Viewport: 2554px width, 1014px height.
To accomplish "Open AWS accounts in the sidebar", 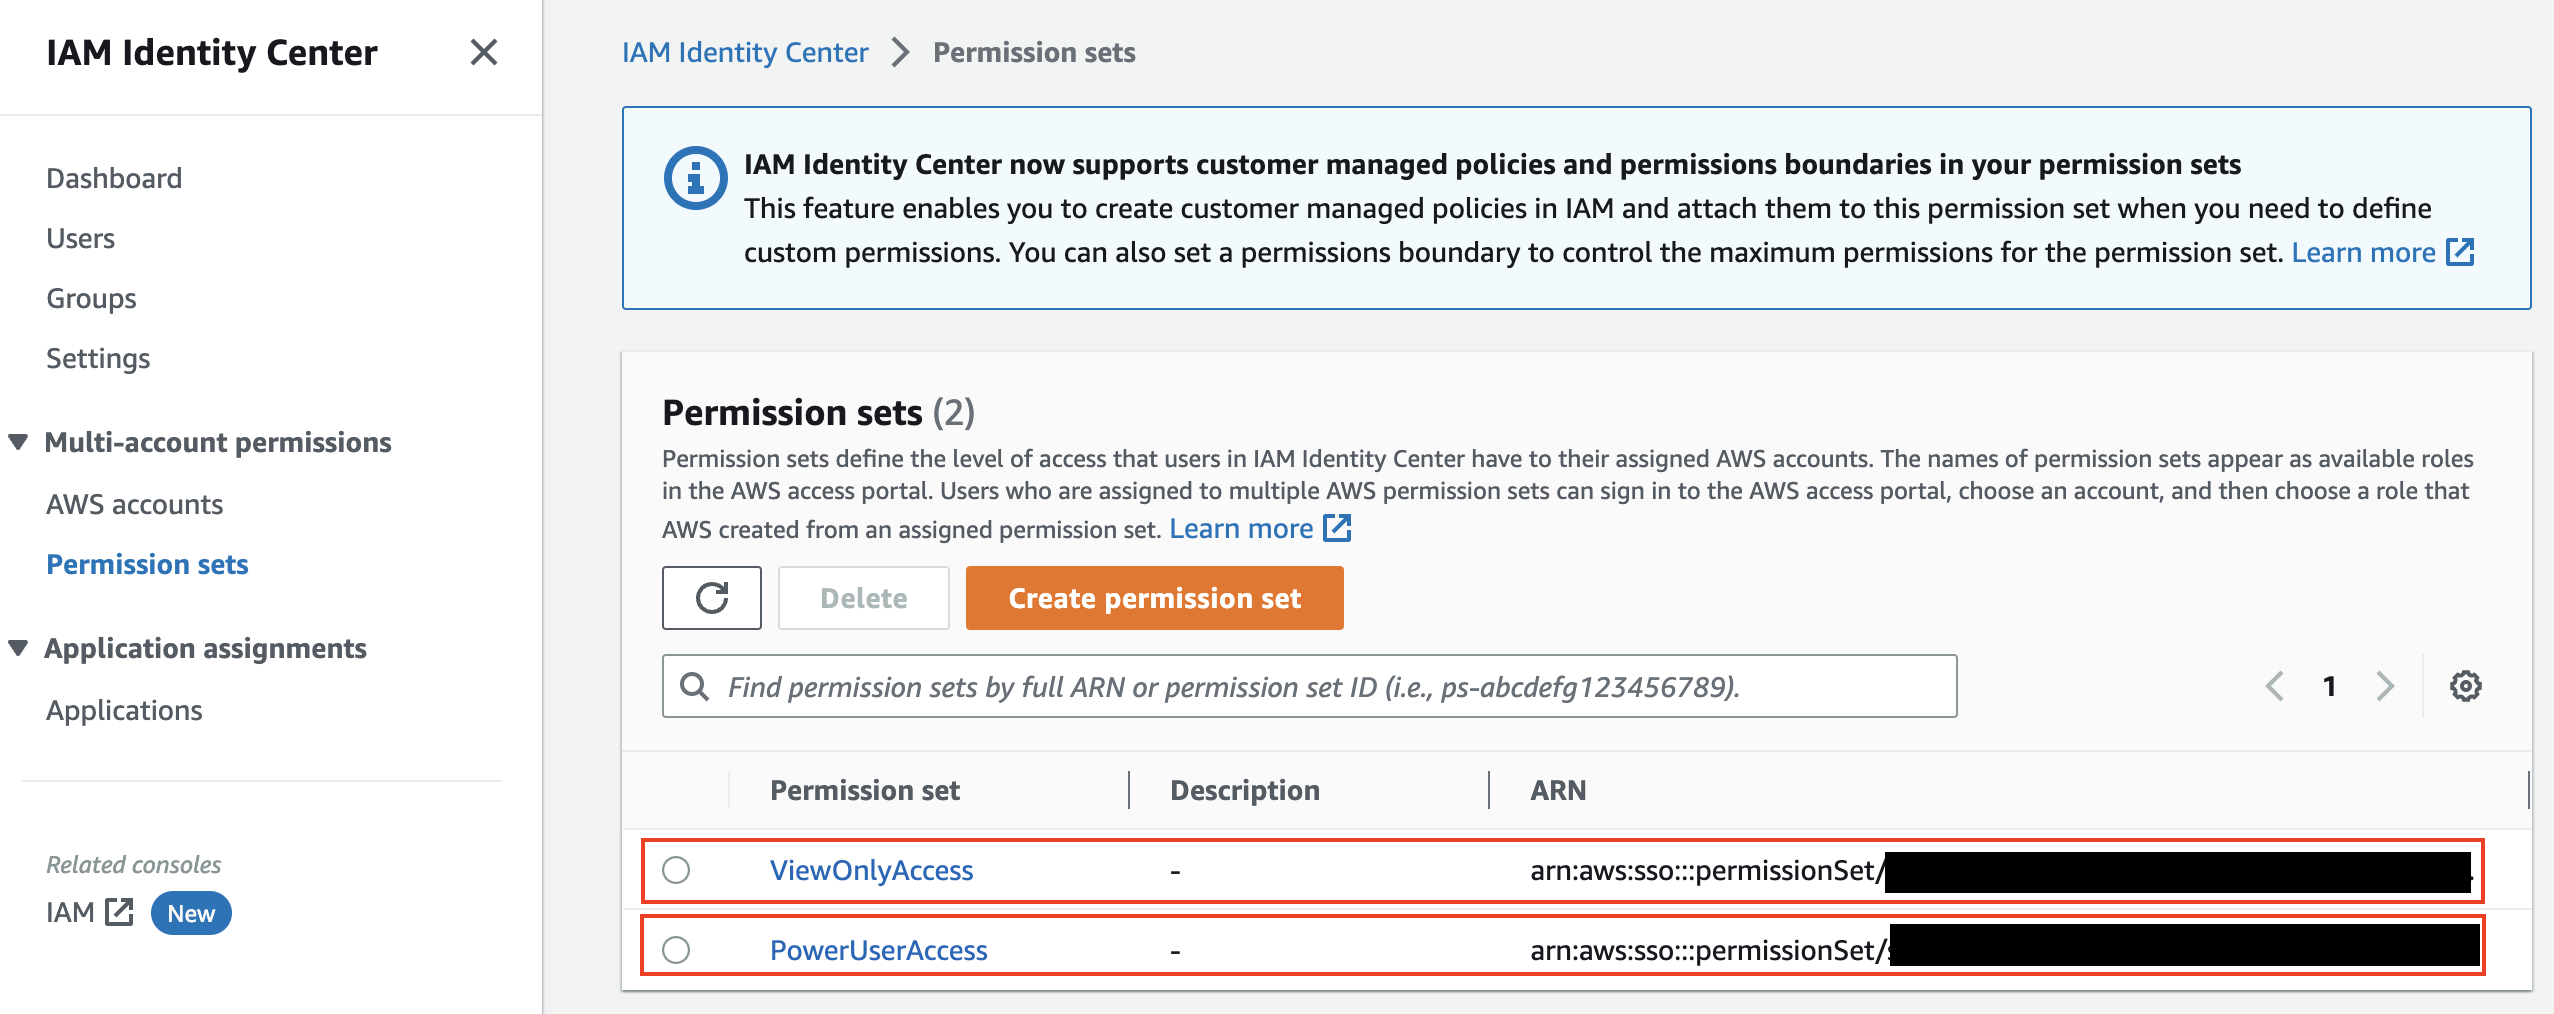I will pyautogui.click(x=135, y=504).
